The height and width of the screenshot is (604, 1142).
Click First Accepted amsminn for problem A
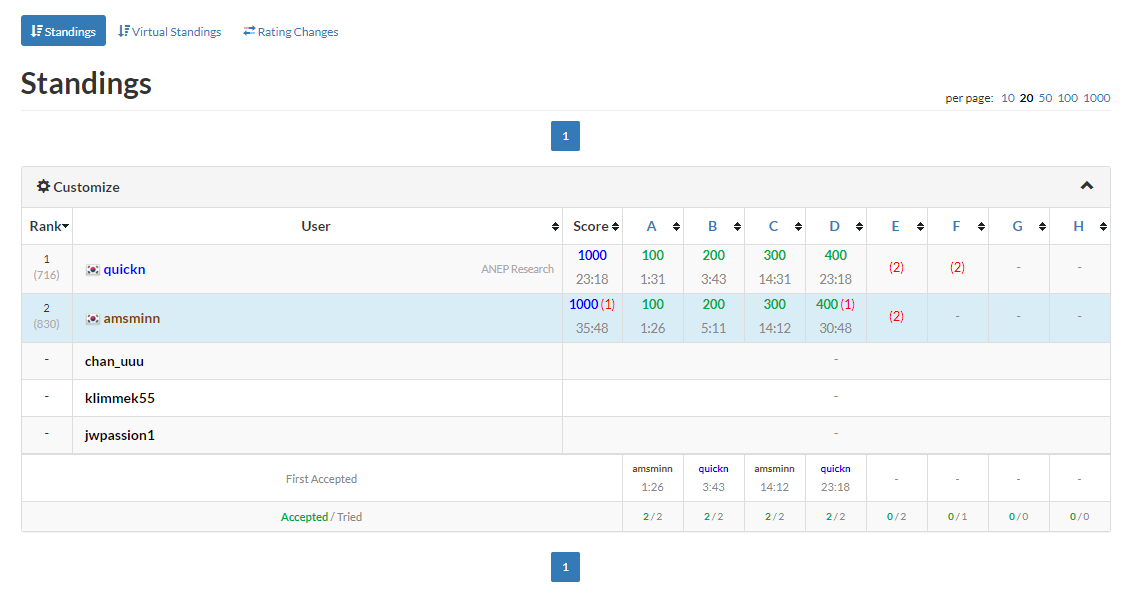pos(653,468)
